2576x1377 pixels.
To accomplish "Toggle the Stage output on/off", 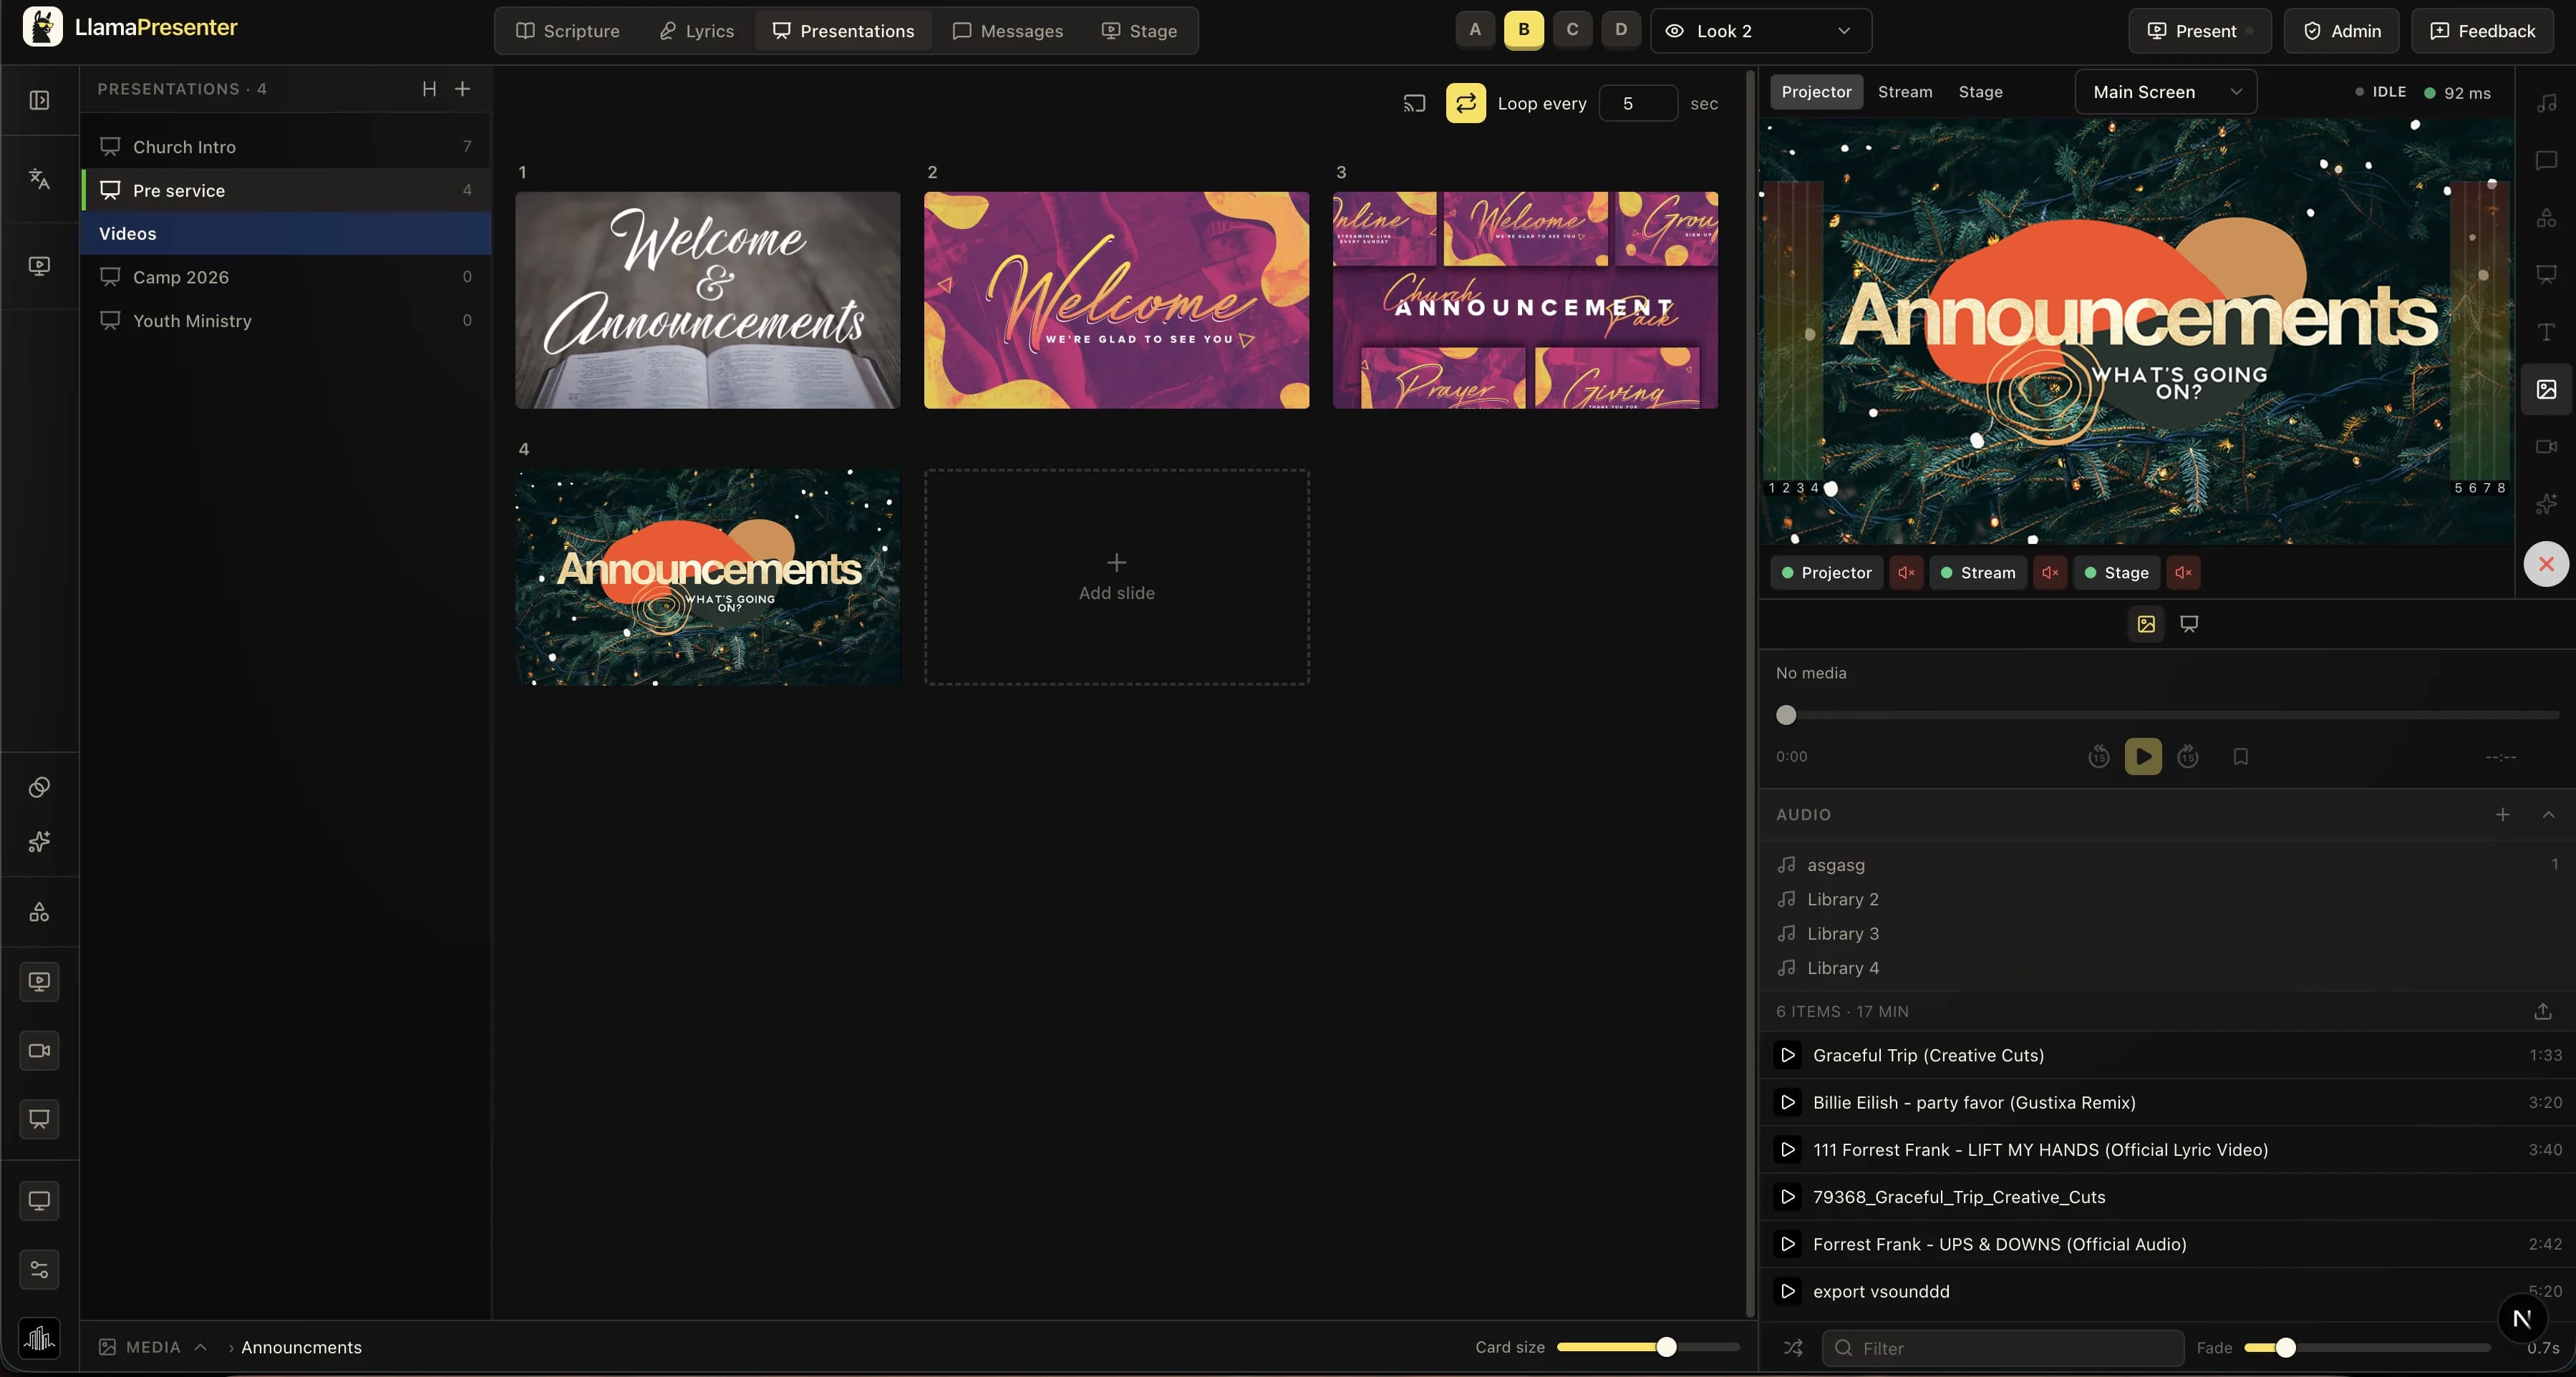I will coord(2116,573).
